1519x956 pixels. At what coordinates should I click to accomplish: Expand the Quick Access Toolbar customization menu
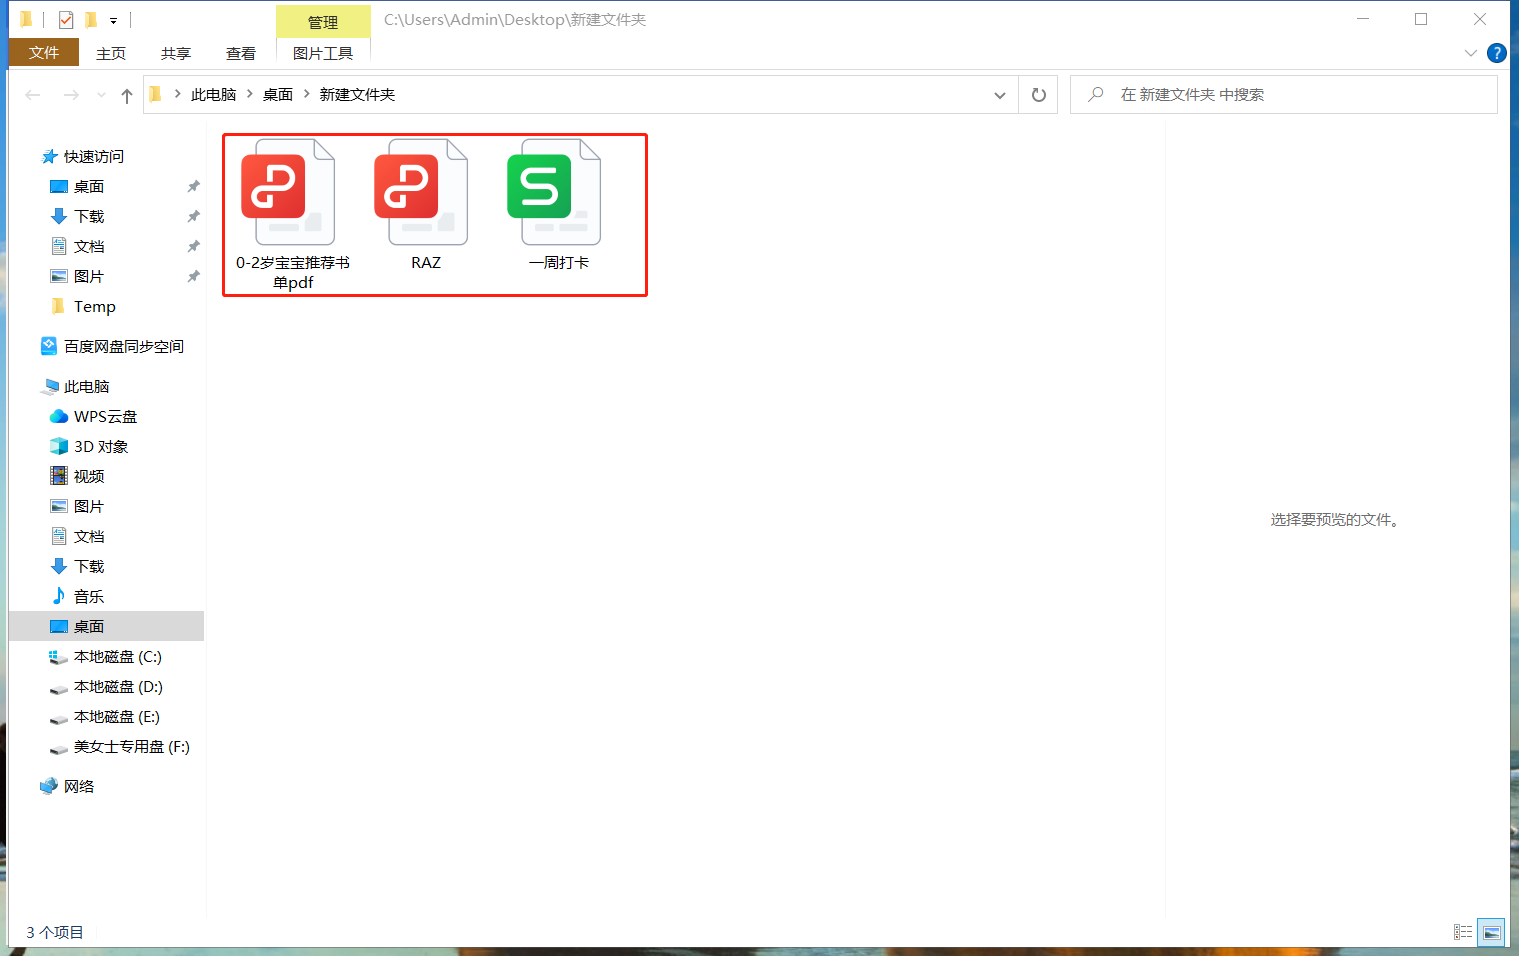point(113,19)
